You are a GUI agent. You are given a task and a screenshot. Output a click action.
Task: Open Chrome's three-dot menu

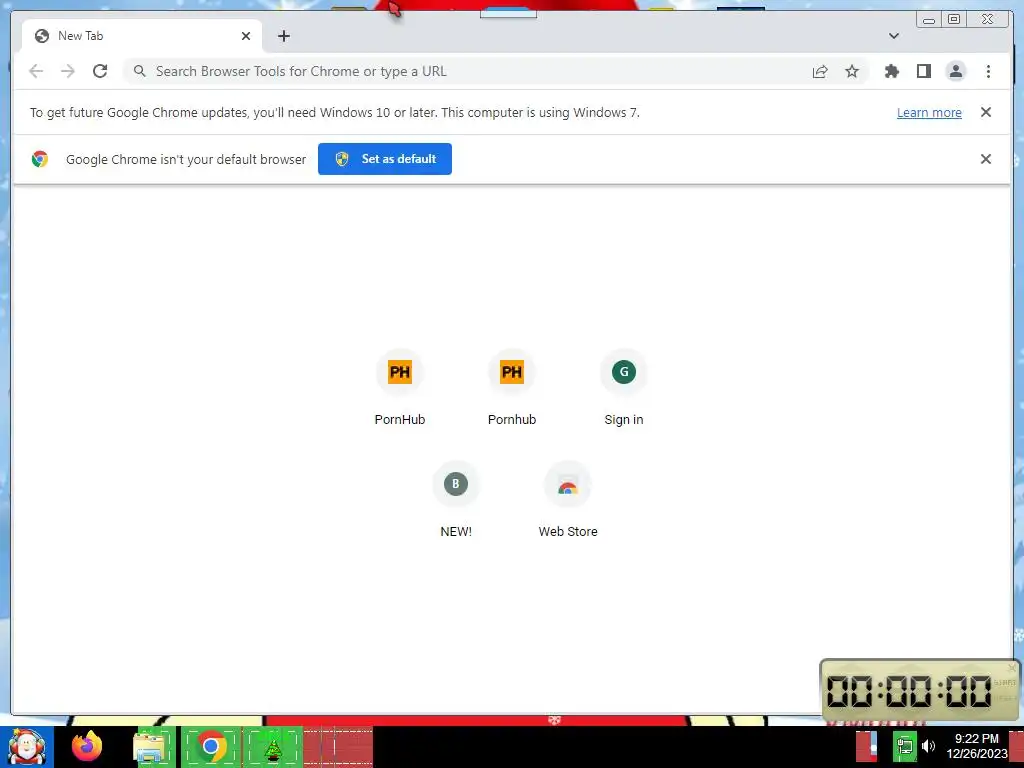pos(988,71)
